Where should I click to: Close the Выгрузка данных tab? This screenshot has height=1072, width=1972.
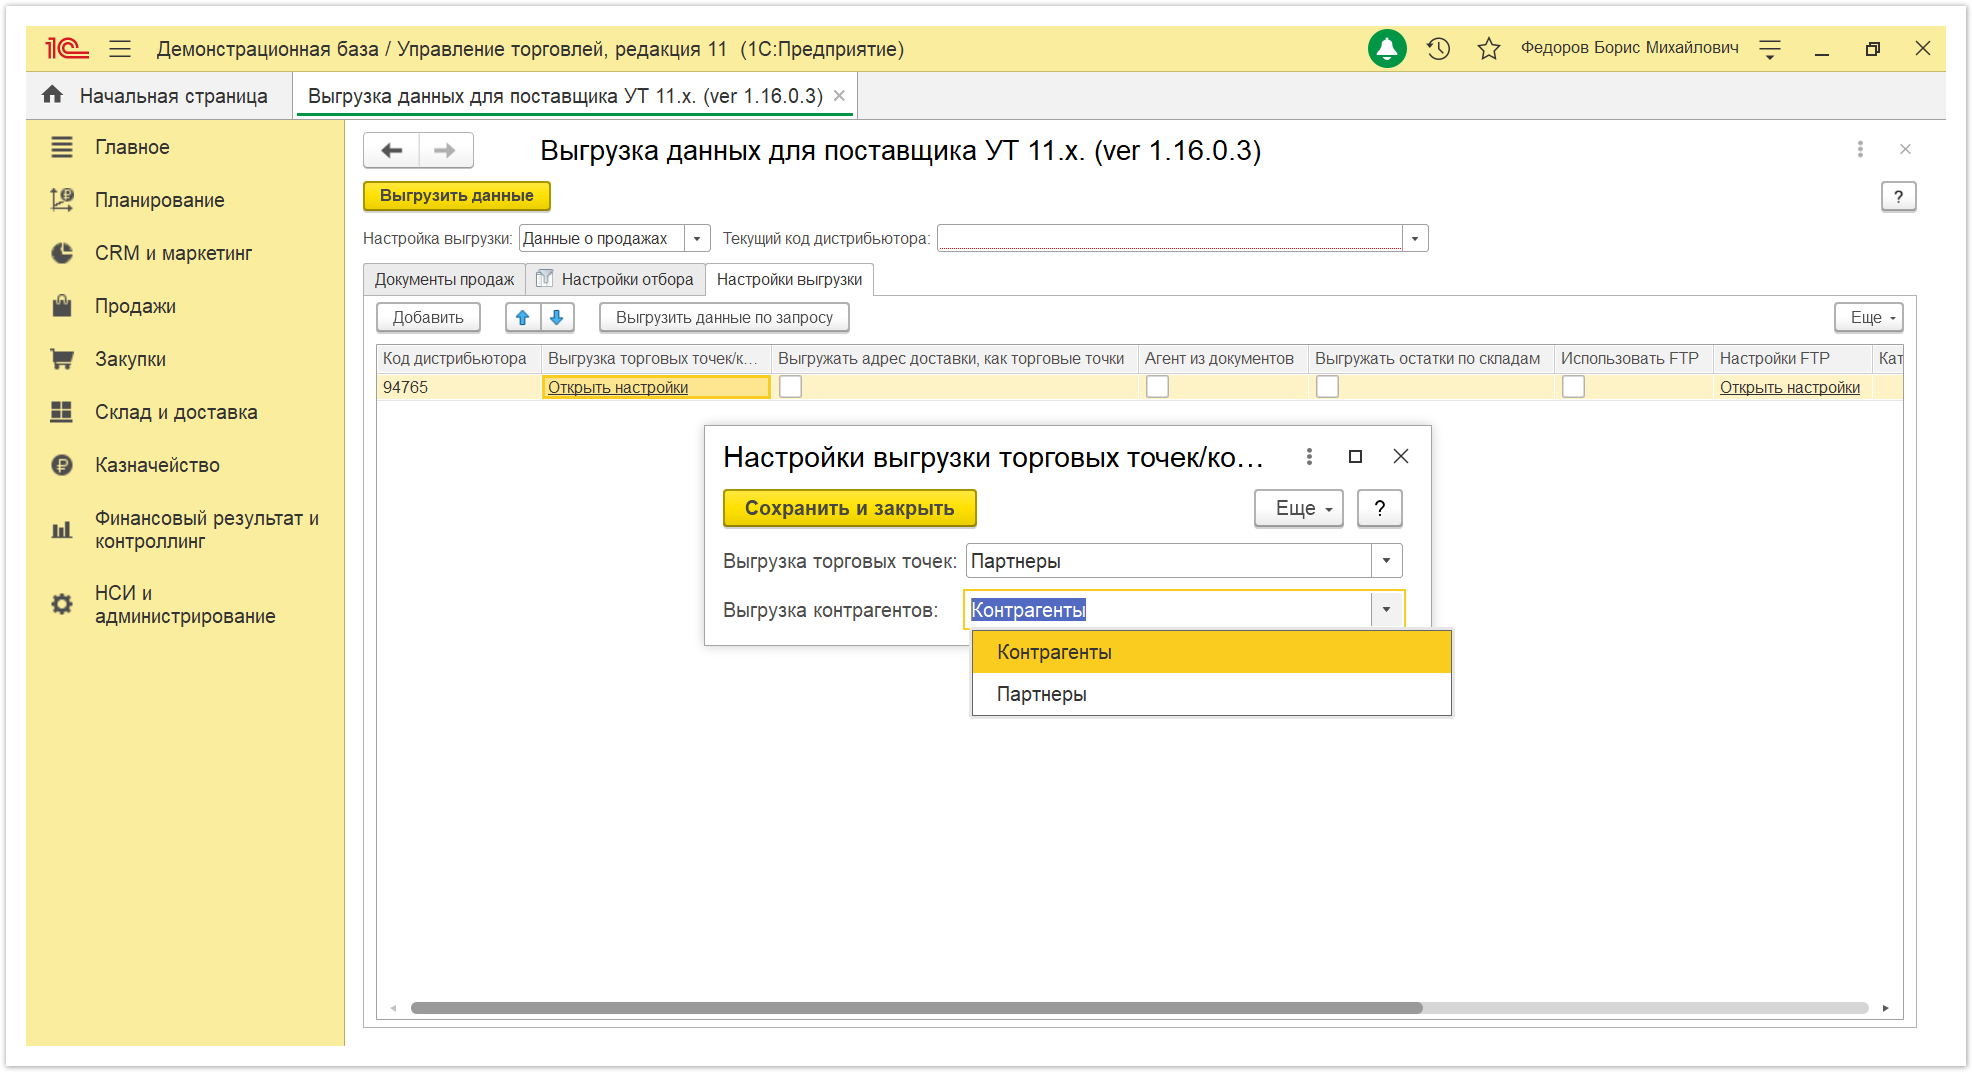(x=840, y=95)
